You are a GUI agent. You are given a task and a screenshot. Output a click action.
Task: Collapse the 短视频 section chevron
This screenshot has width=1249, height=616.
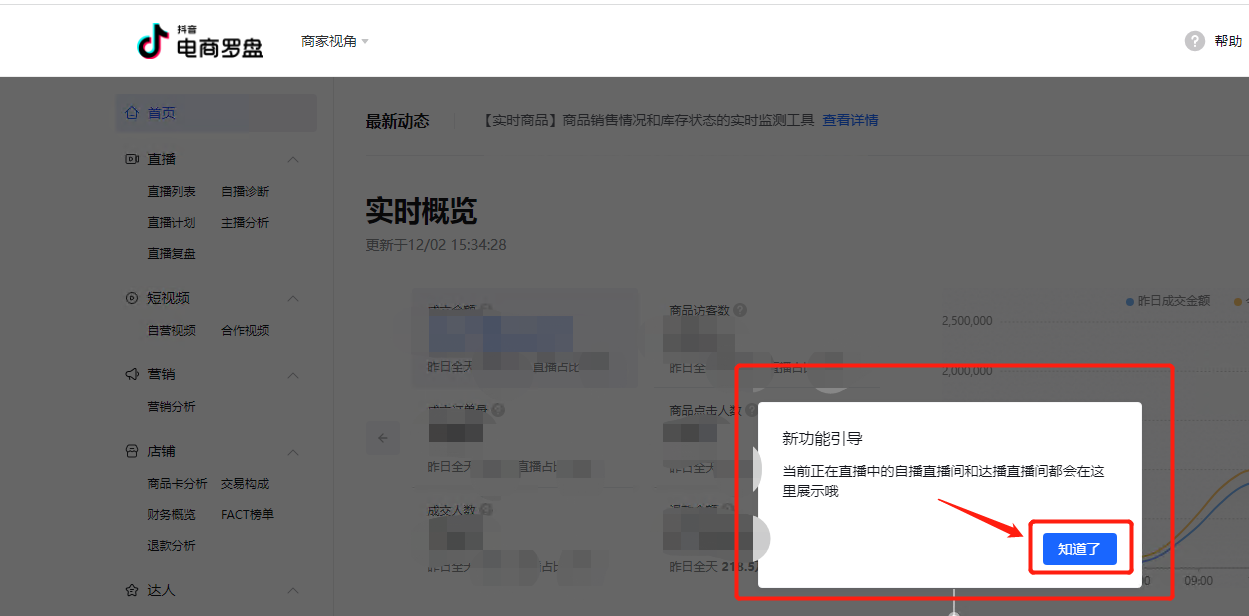[x=293, y=298]
